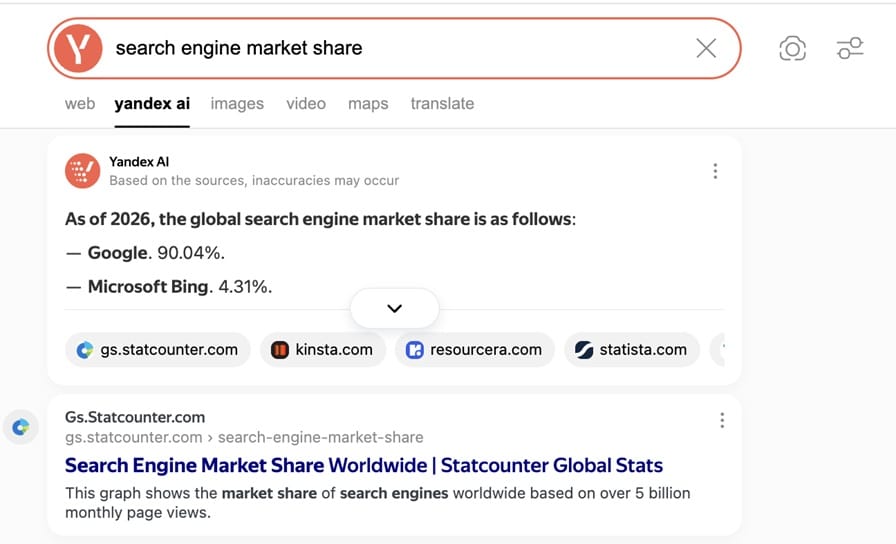Image resolution: width=896 pixels, height=544 pixels.
Task: Click the Statcounter favicon beside result
Action: pos(20,427)
